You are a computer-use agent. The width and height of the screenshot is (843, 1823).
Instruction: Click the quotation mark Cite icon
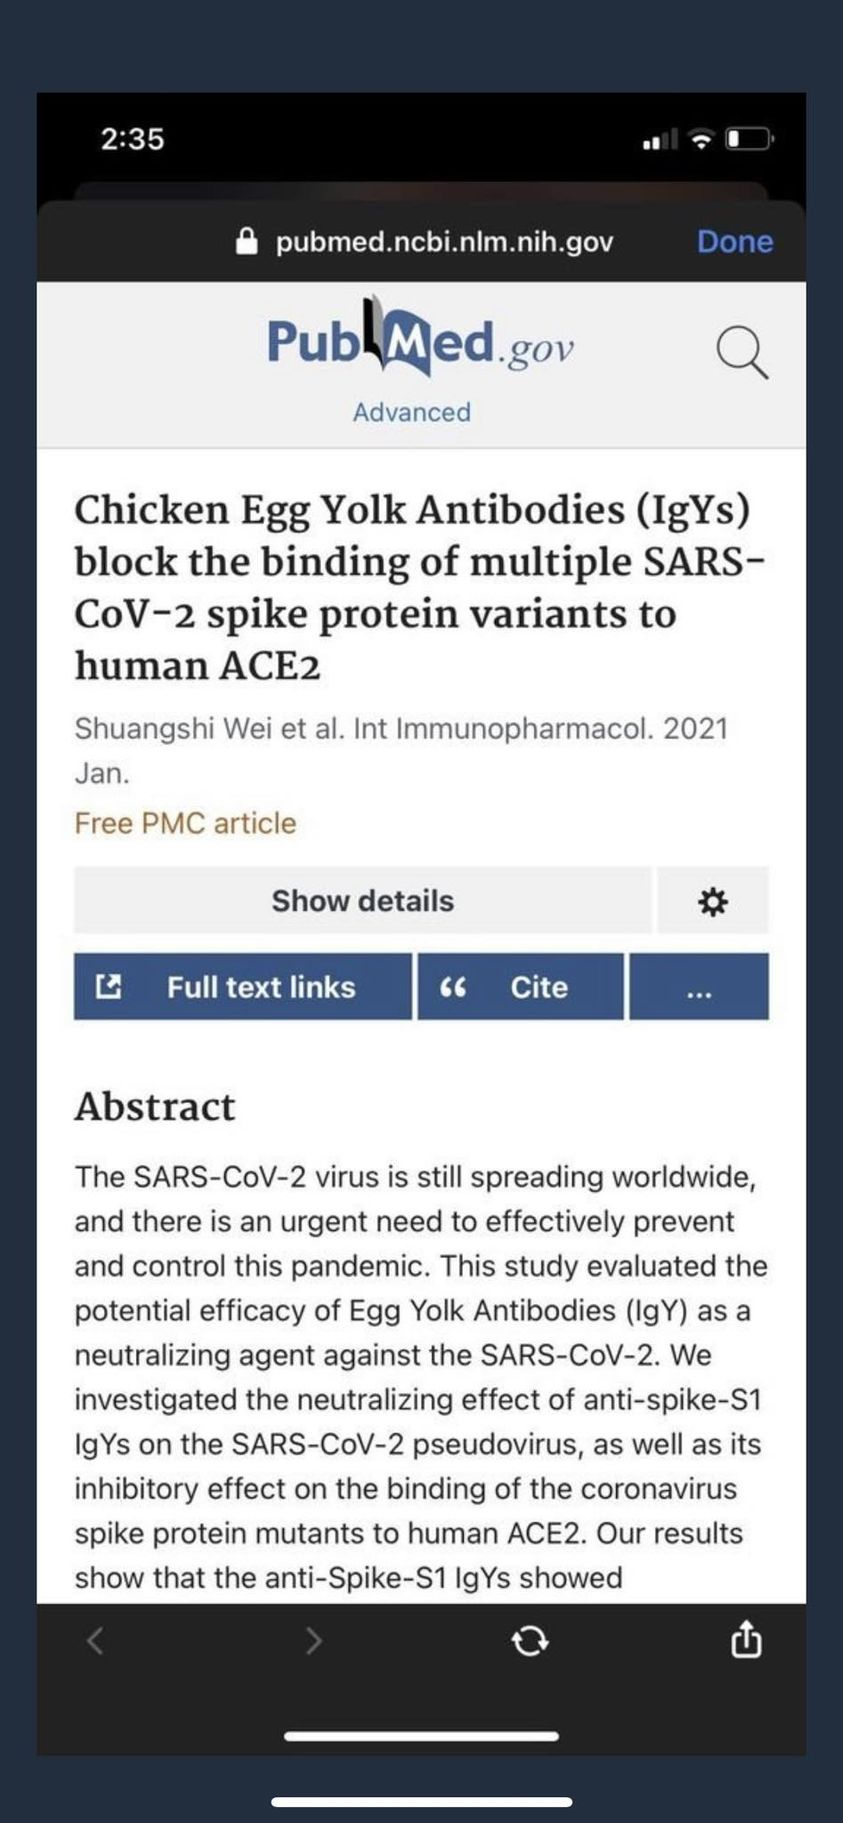[453, 988]
